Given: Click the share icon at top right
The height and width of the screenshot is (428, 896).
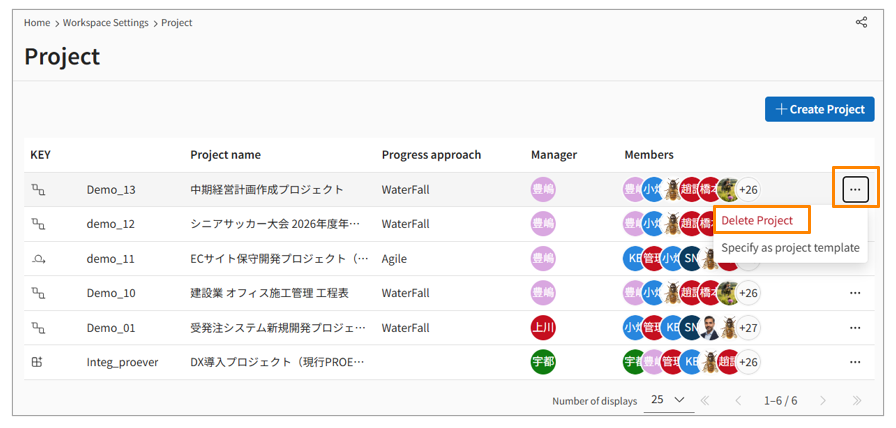Looking at the screenshot, I should click(x=861, y=22).
